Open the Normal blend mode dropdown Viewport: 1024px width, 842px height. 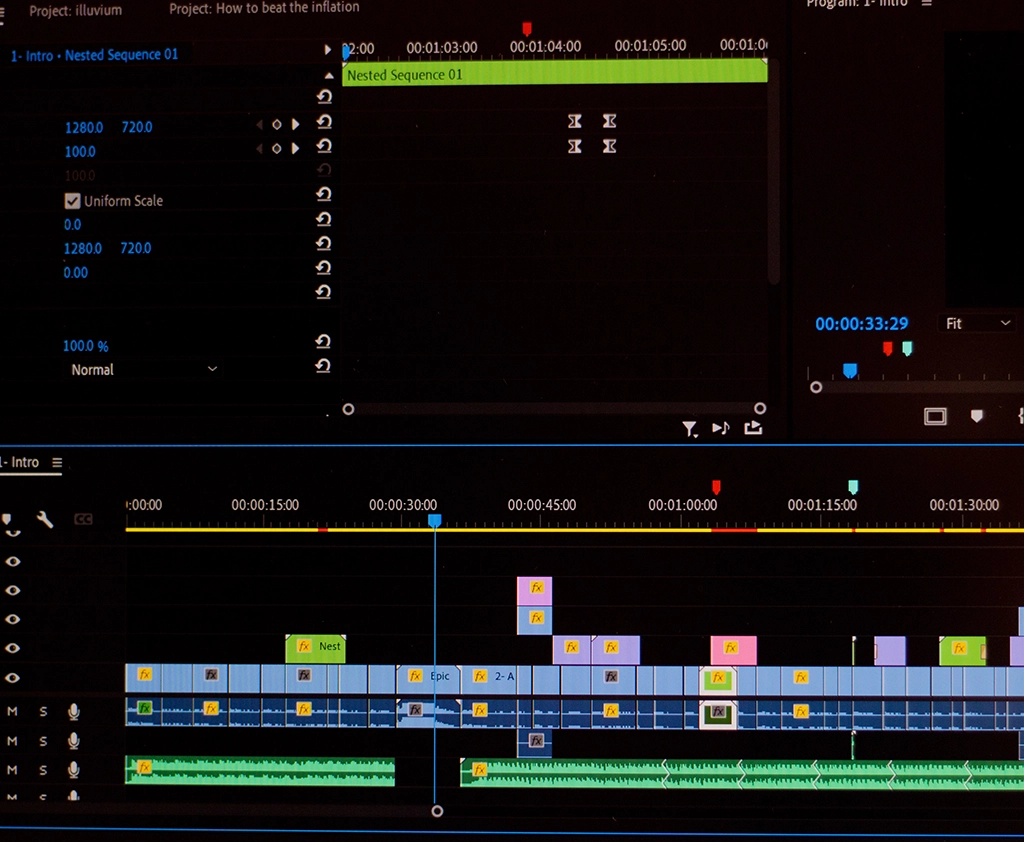pyautogui.click(x=142, y=370)
